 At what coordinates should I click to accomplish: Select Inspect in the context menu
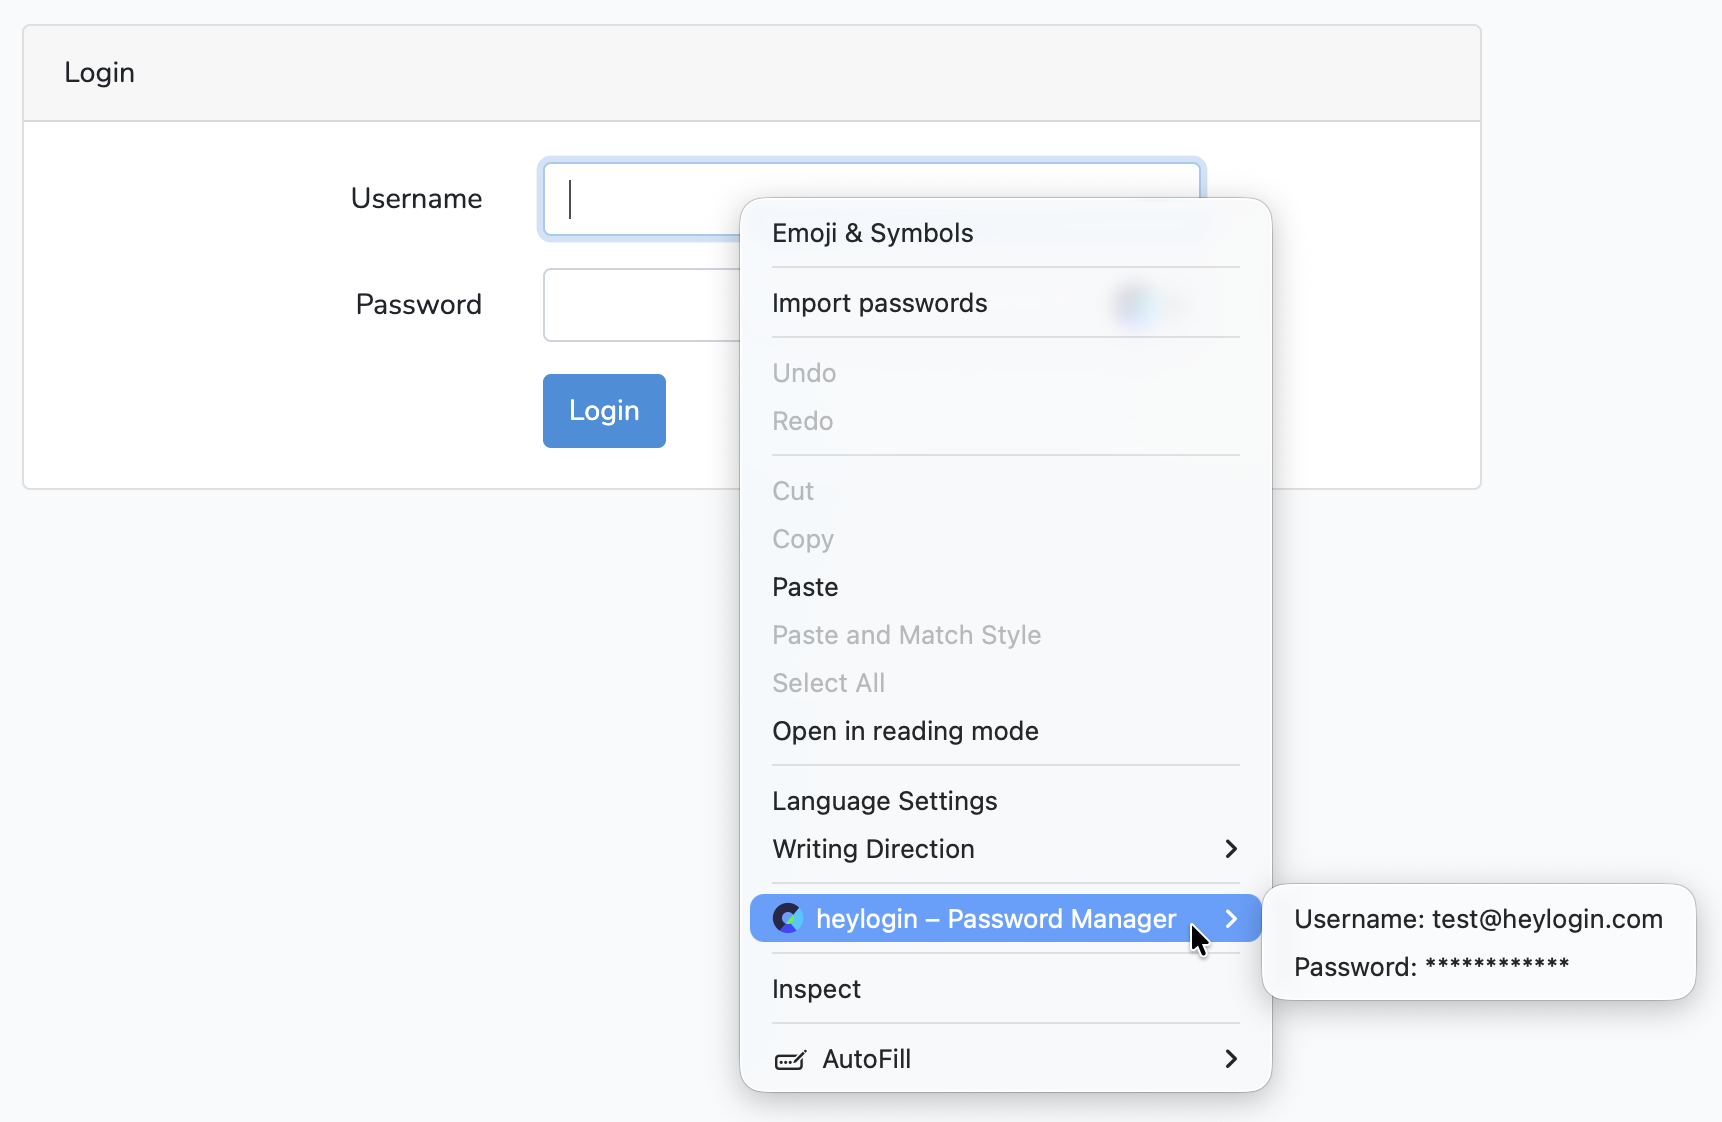[816, 989]
